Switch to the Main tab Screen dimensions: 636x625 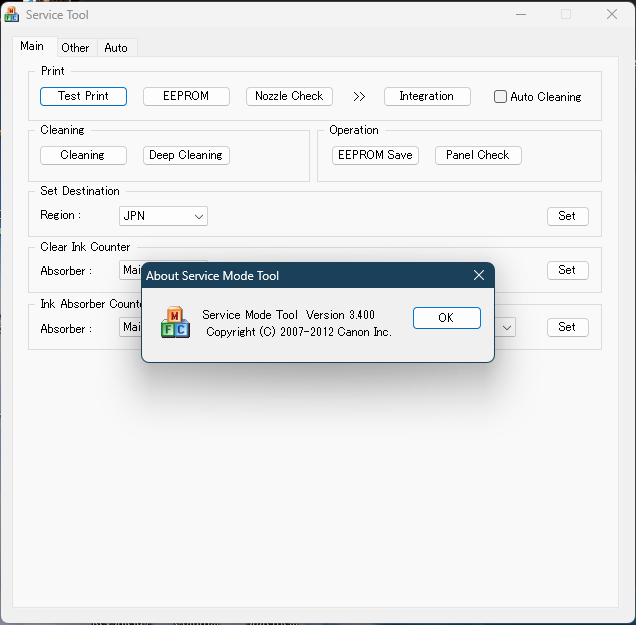click(x=32, y=46)
